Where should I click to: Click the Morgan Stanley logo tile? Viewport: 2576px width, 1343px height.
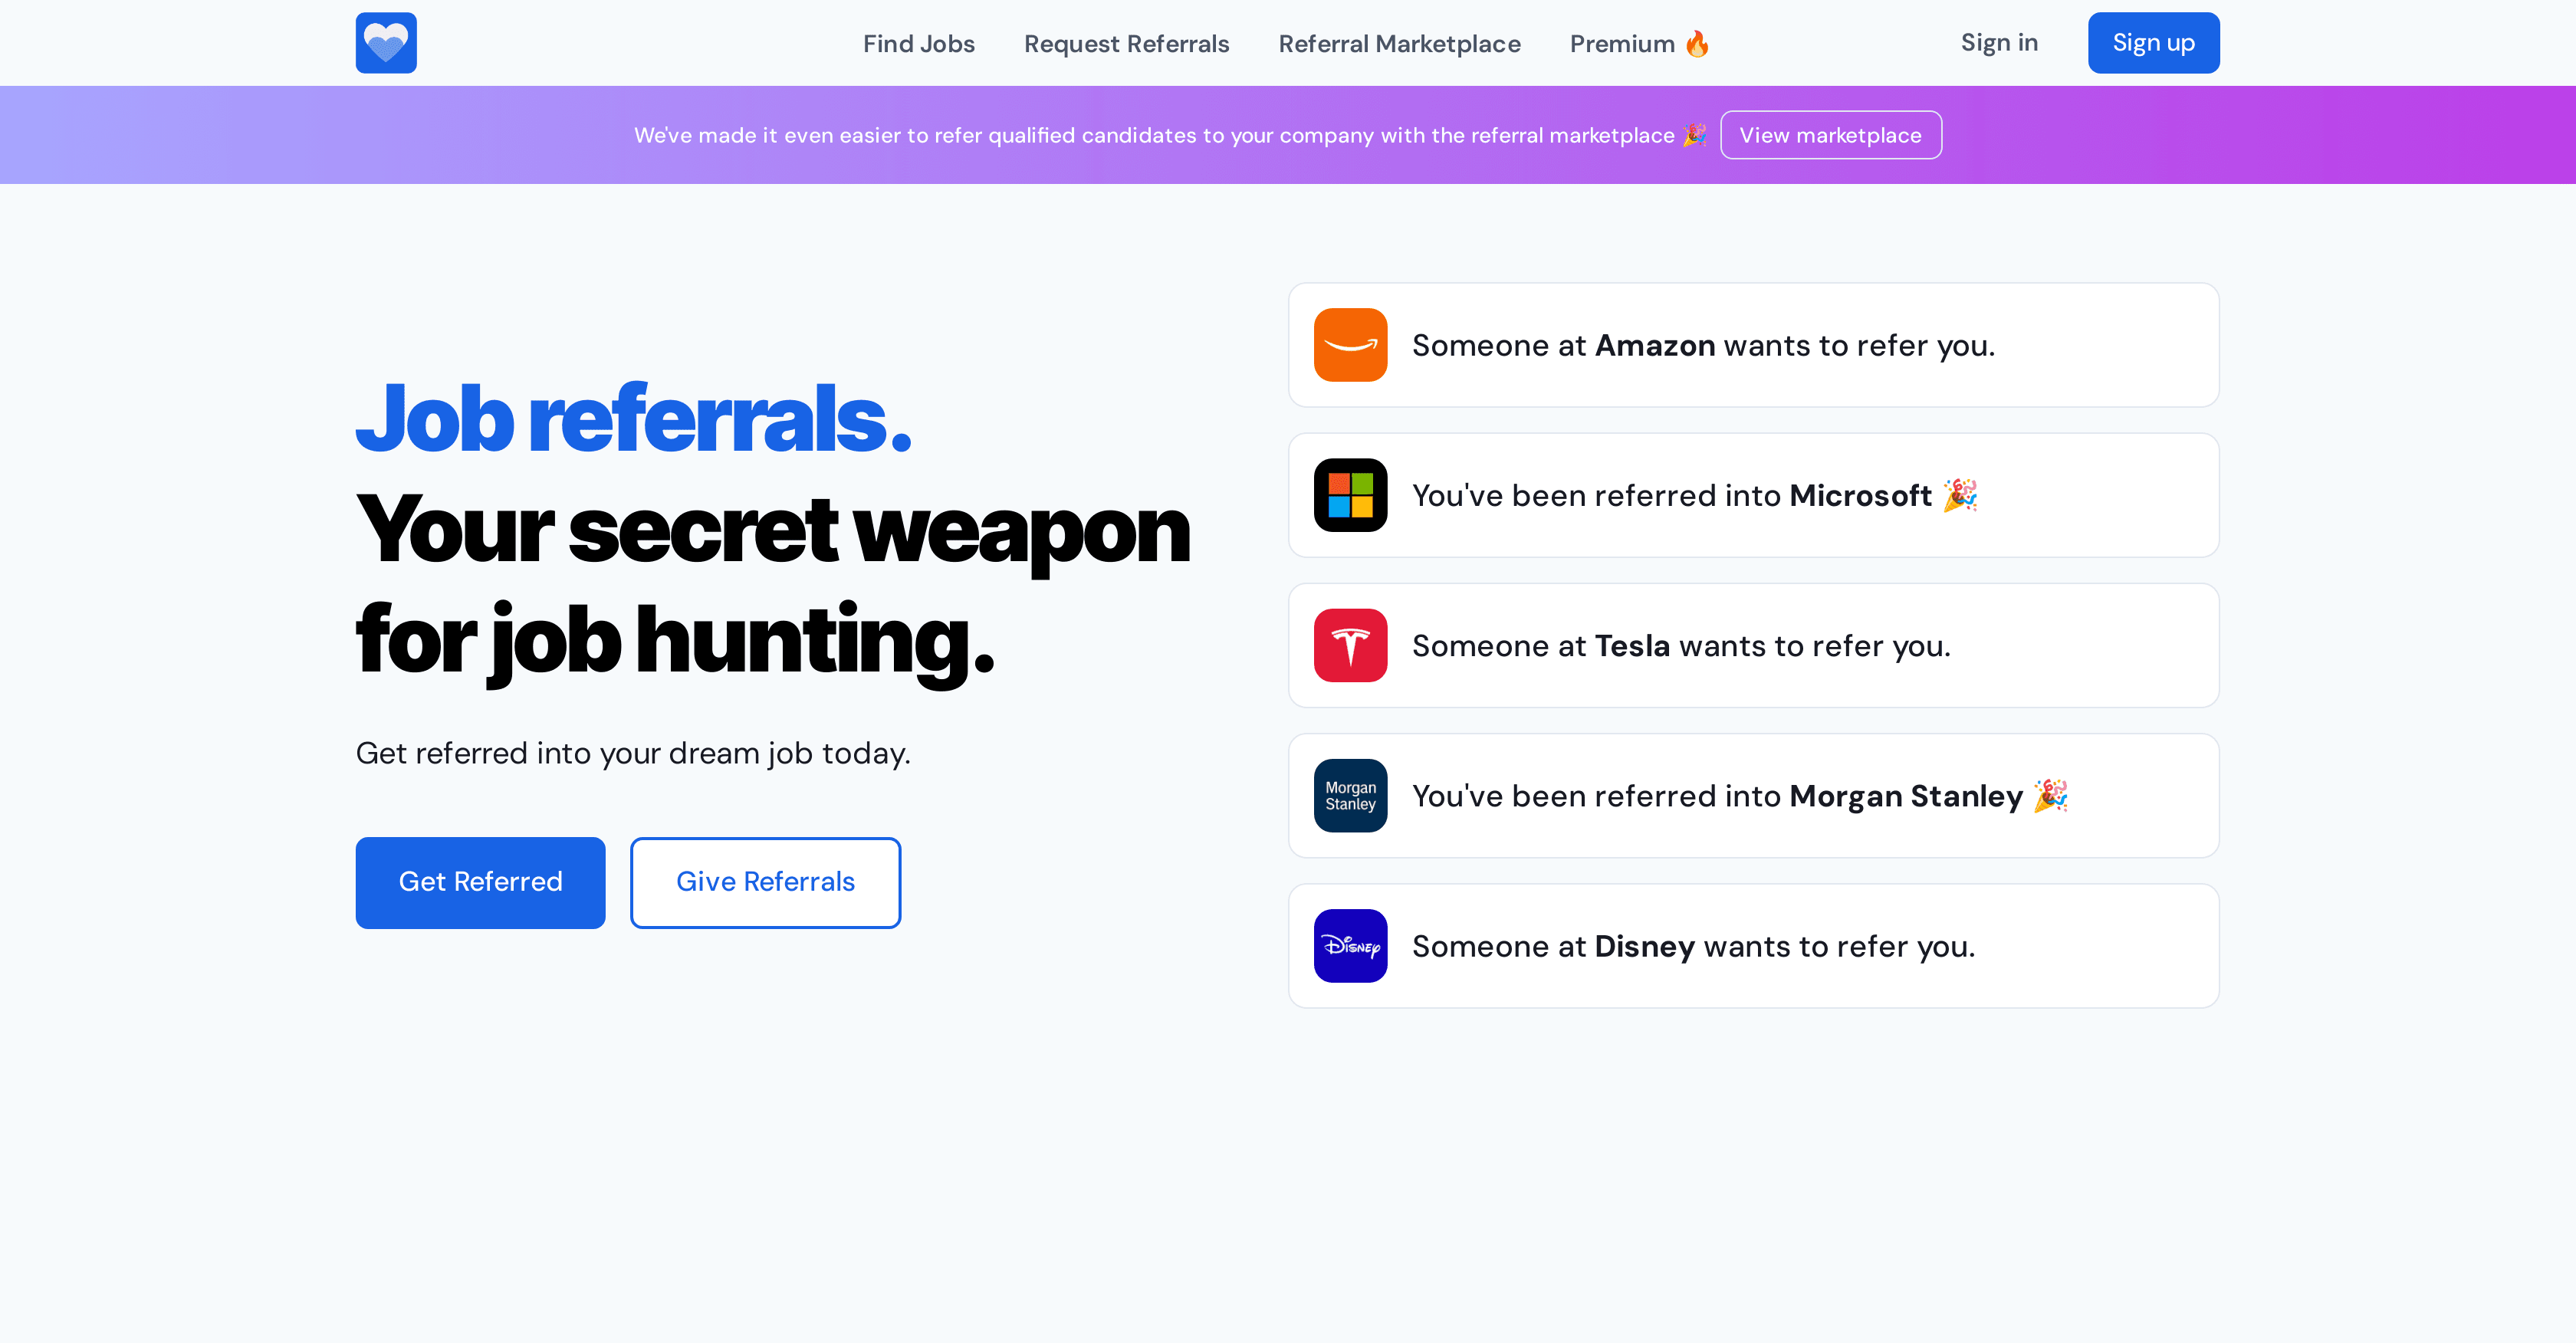1350,795
